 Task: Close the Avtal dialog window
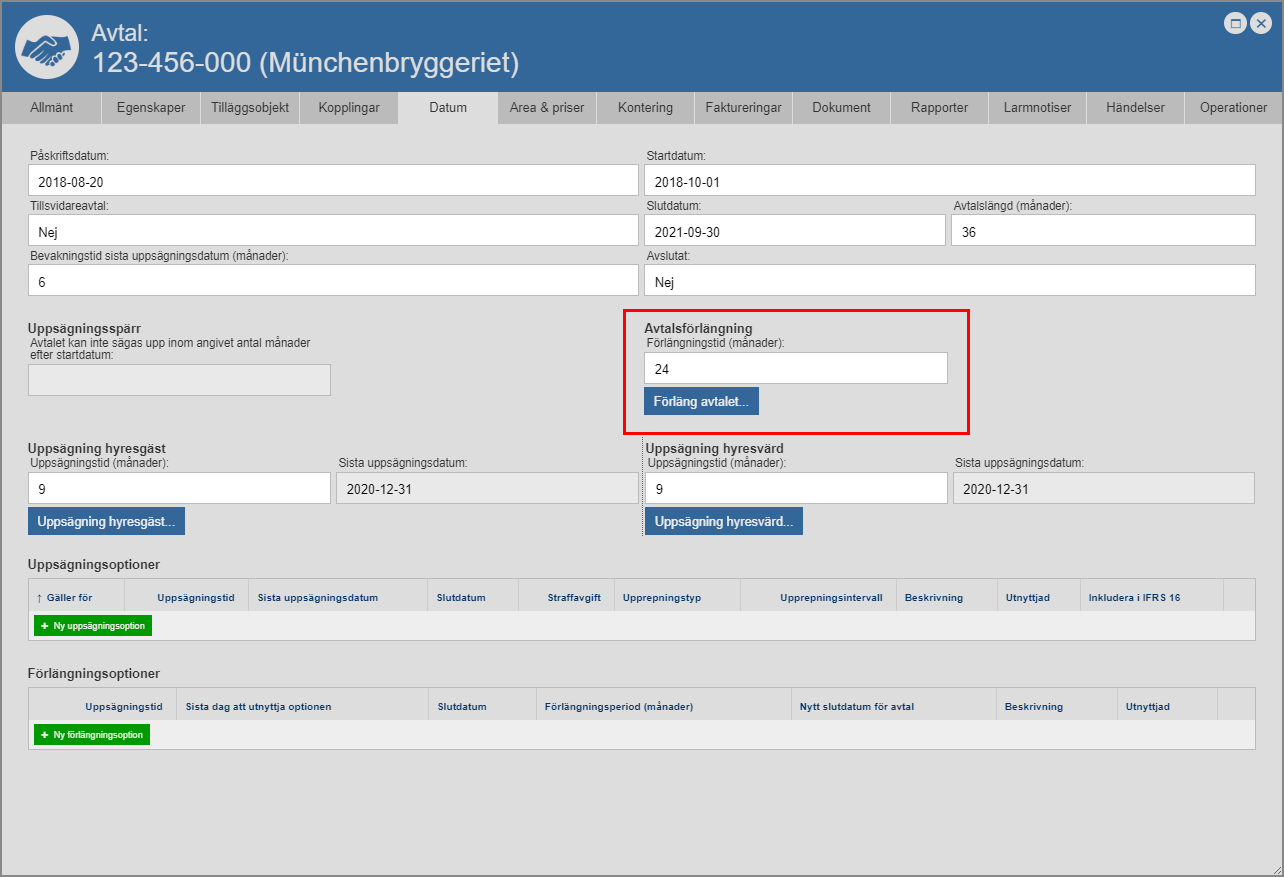click(1261, 23)
